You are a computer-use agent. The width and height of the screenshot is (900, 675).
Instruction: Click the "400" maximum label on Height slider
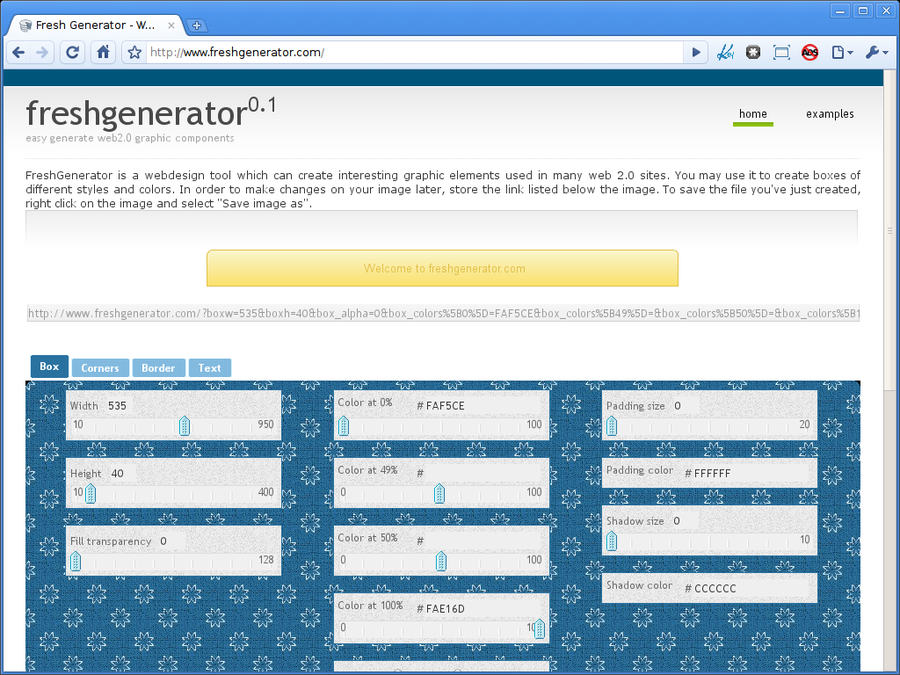coord(266,492)
